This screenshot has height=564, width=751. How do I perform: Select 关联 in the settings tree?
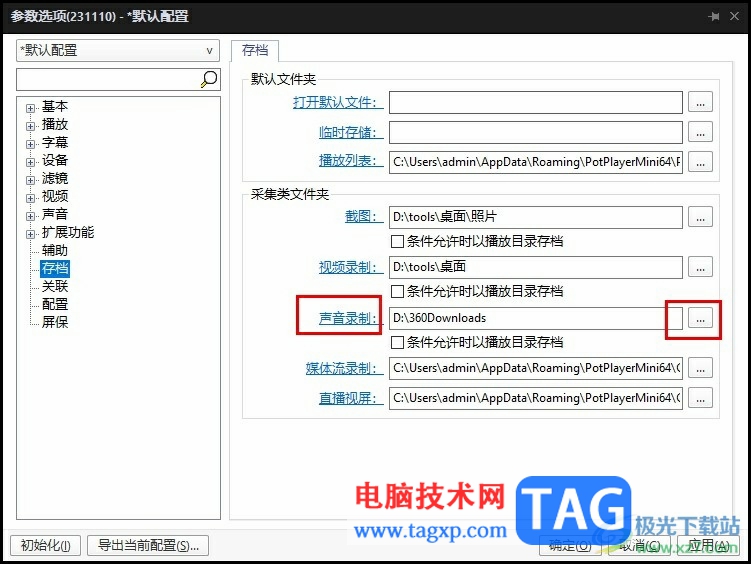55,286
